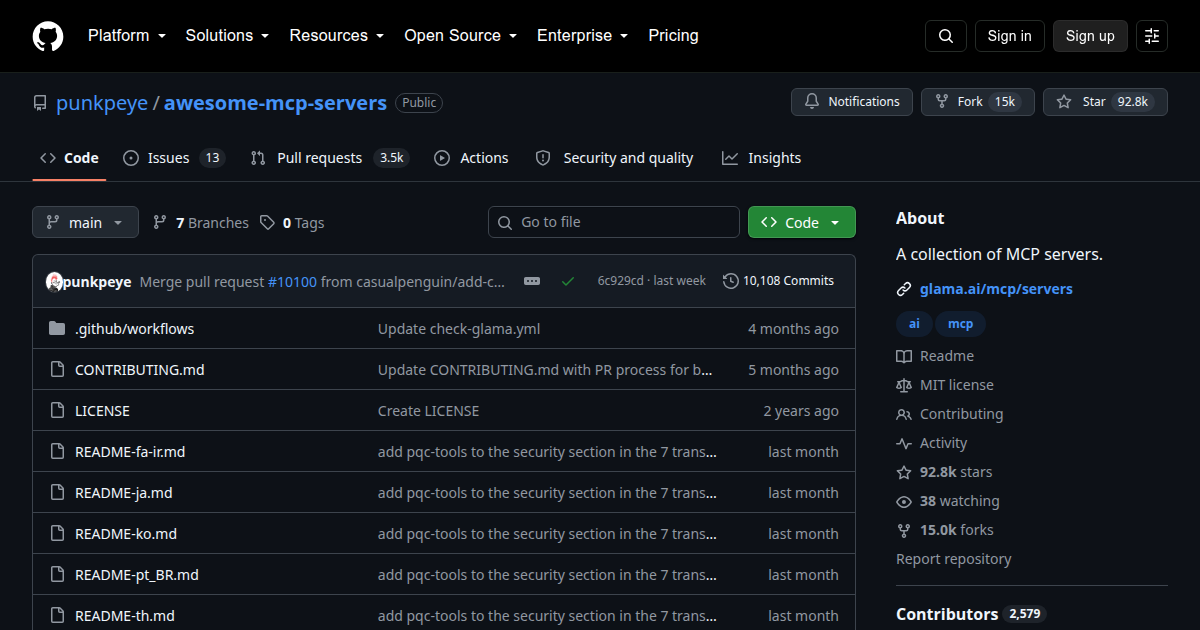The width and height of the screenshot is (1200, 630).
Task: Expand the Enterprise menu
Action: [583, 36]
